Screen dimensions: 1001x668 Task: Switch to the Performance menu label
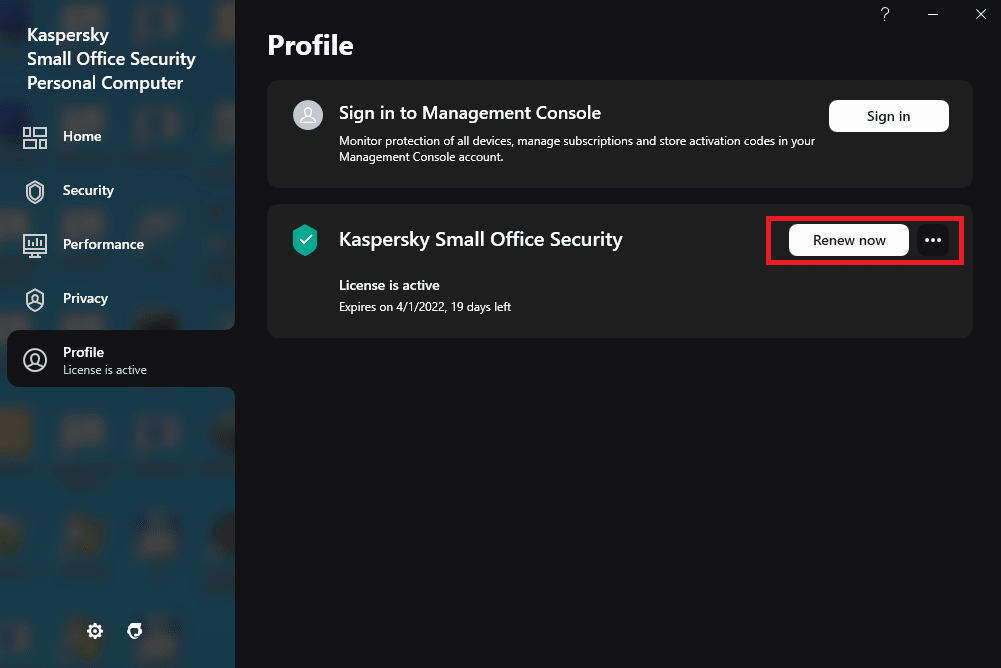pos(103,245)
